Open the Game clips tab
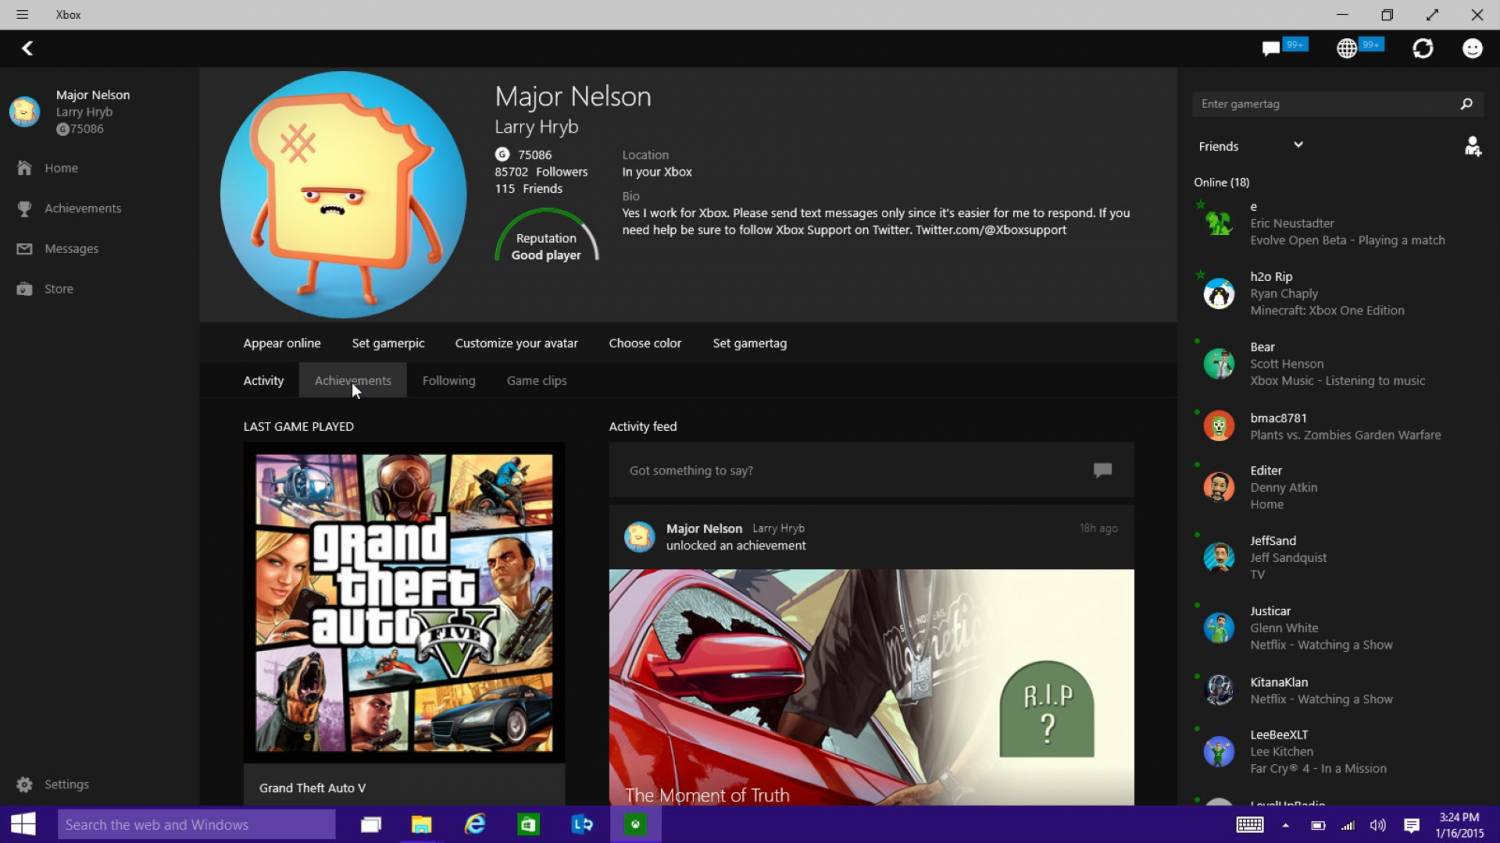1500x843 pixels. 536,380
